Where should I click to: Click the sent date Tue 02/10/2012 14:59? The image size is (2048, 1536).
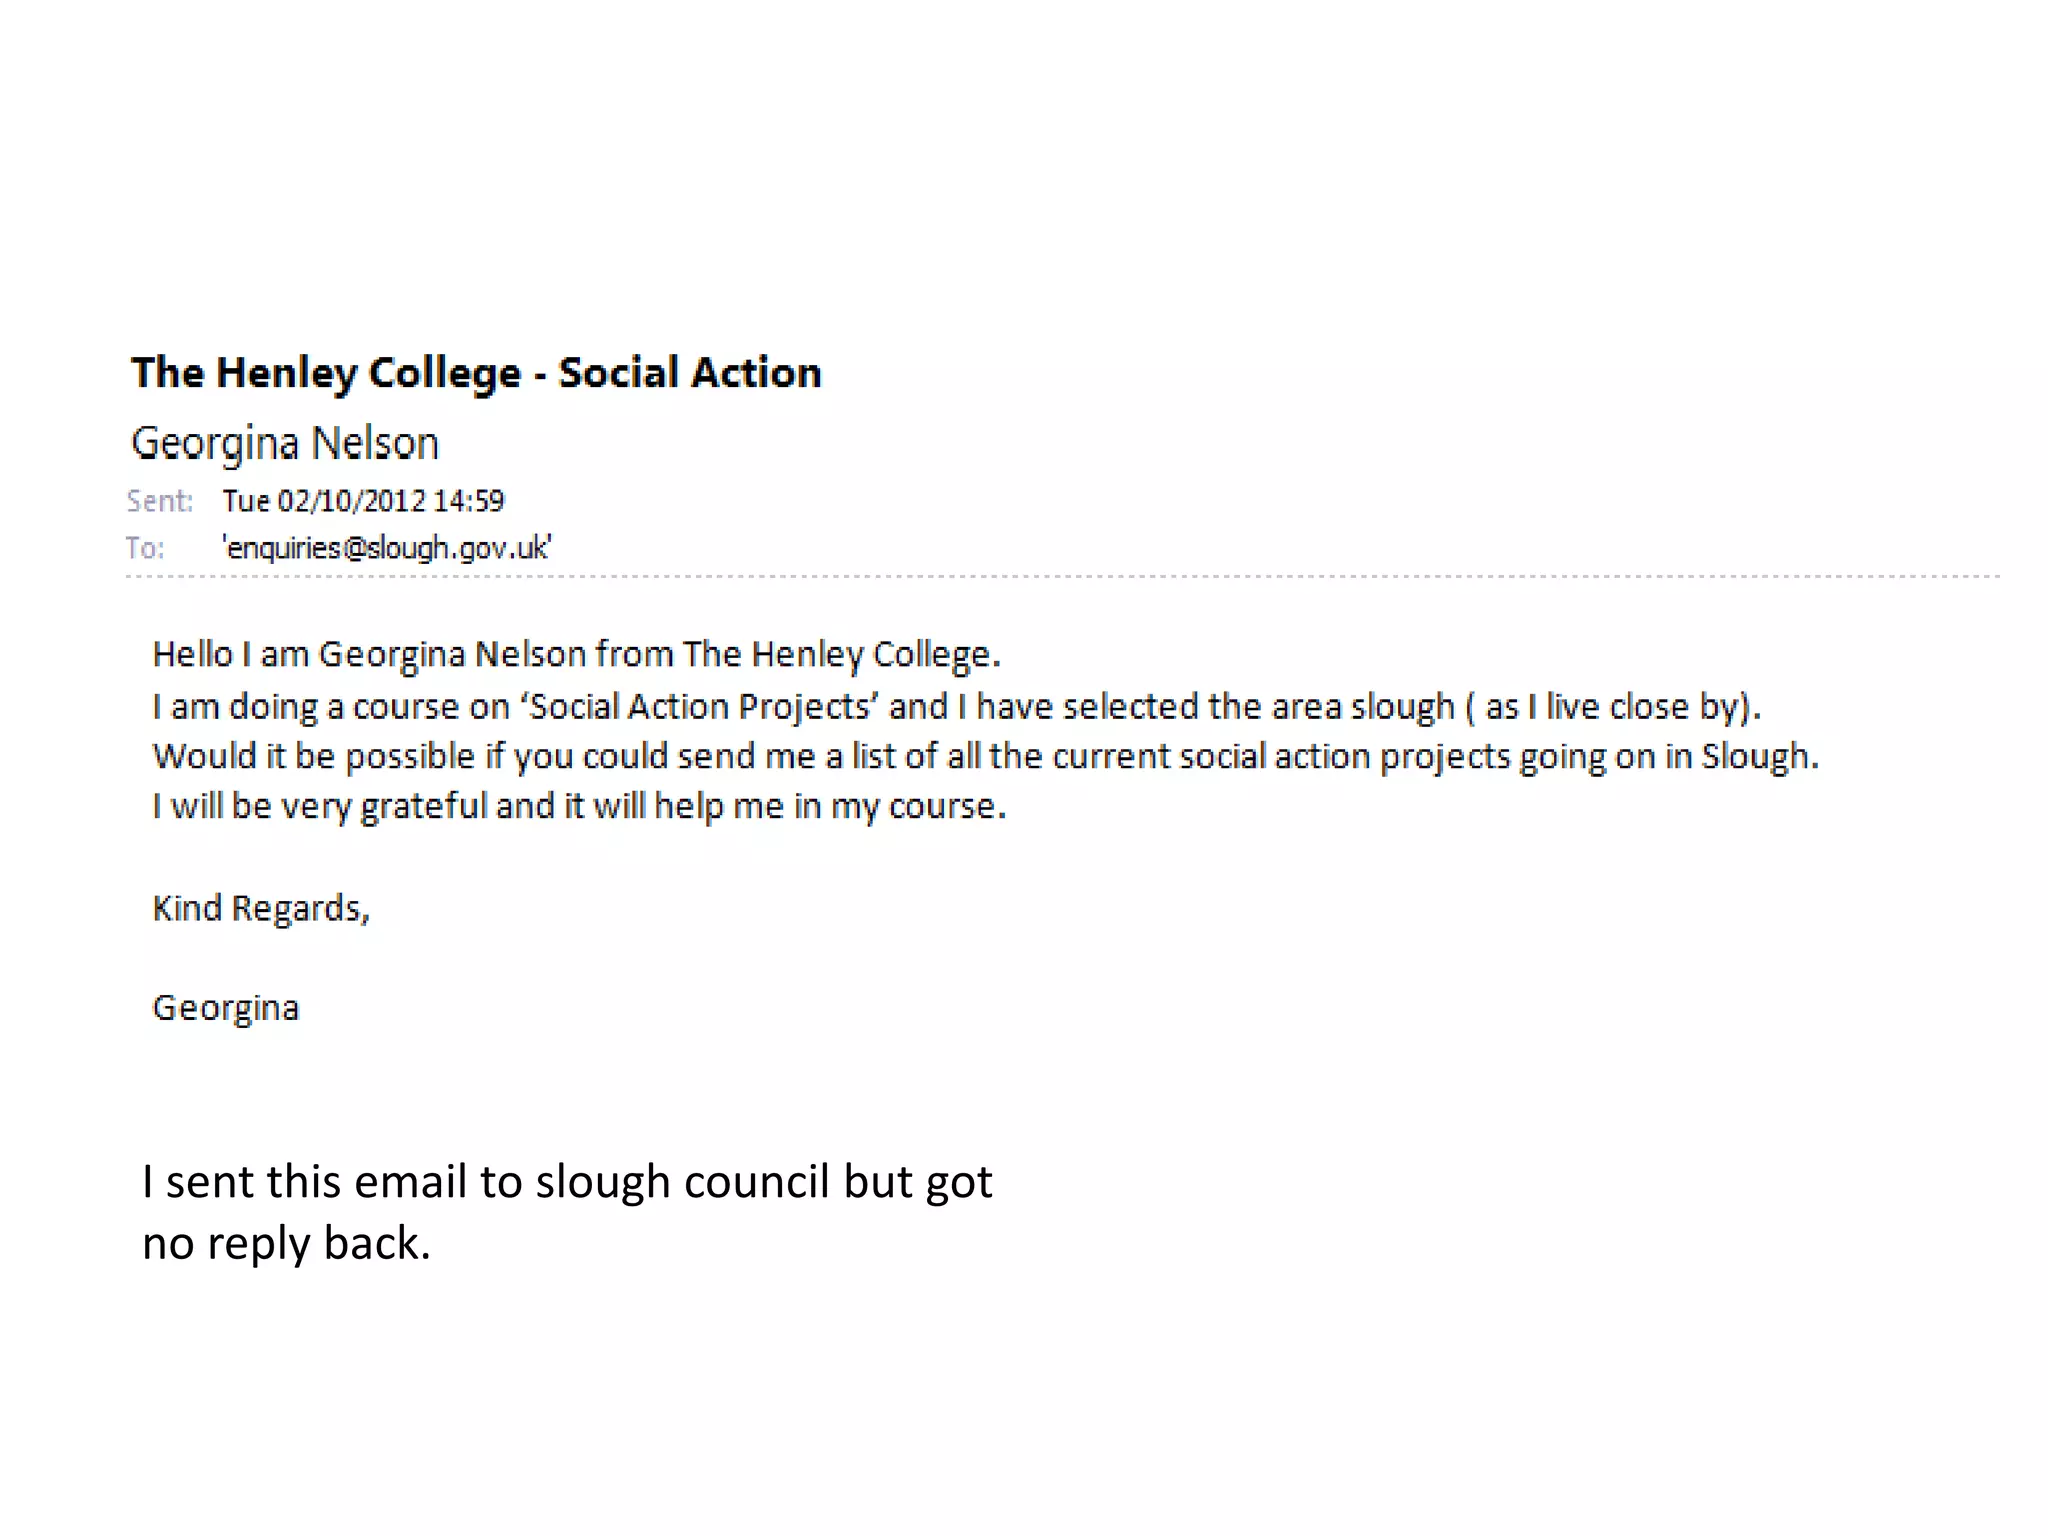(x=363, y=501)
